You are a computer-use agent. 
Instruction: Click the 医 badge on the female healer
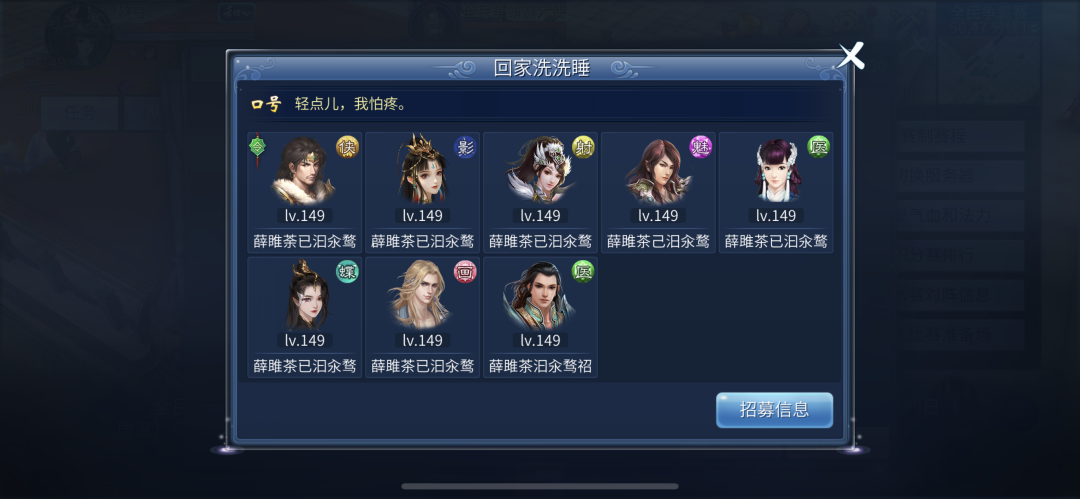pos(819,147)
